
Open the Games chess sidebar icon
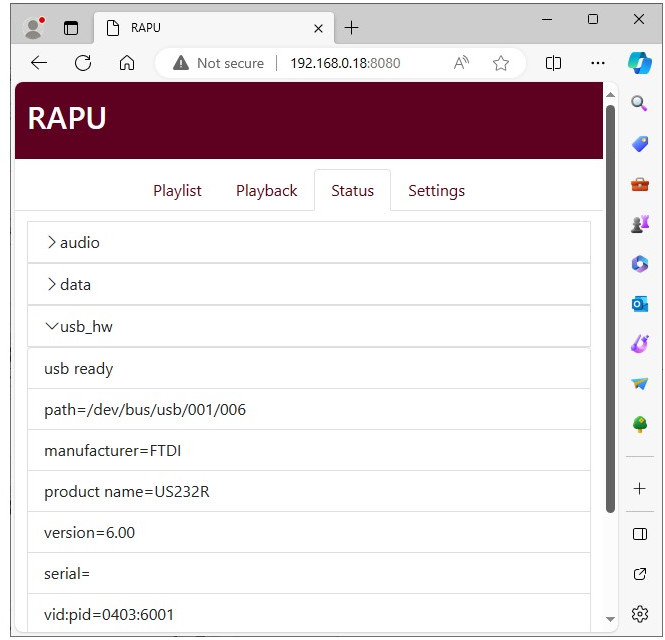click(x=640, y=224)
